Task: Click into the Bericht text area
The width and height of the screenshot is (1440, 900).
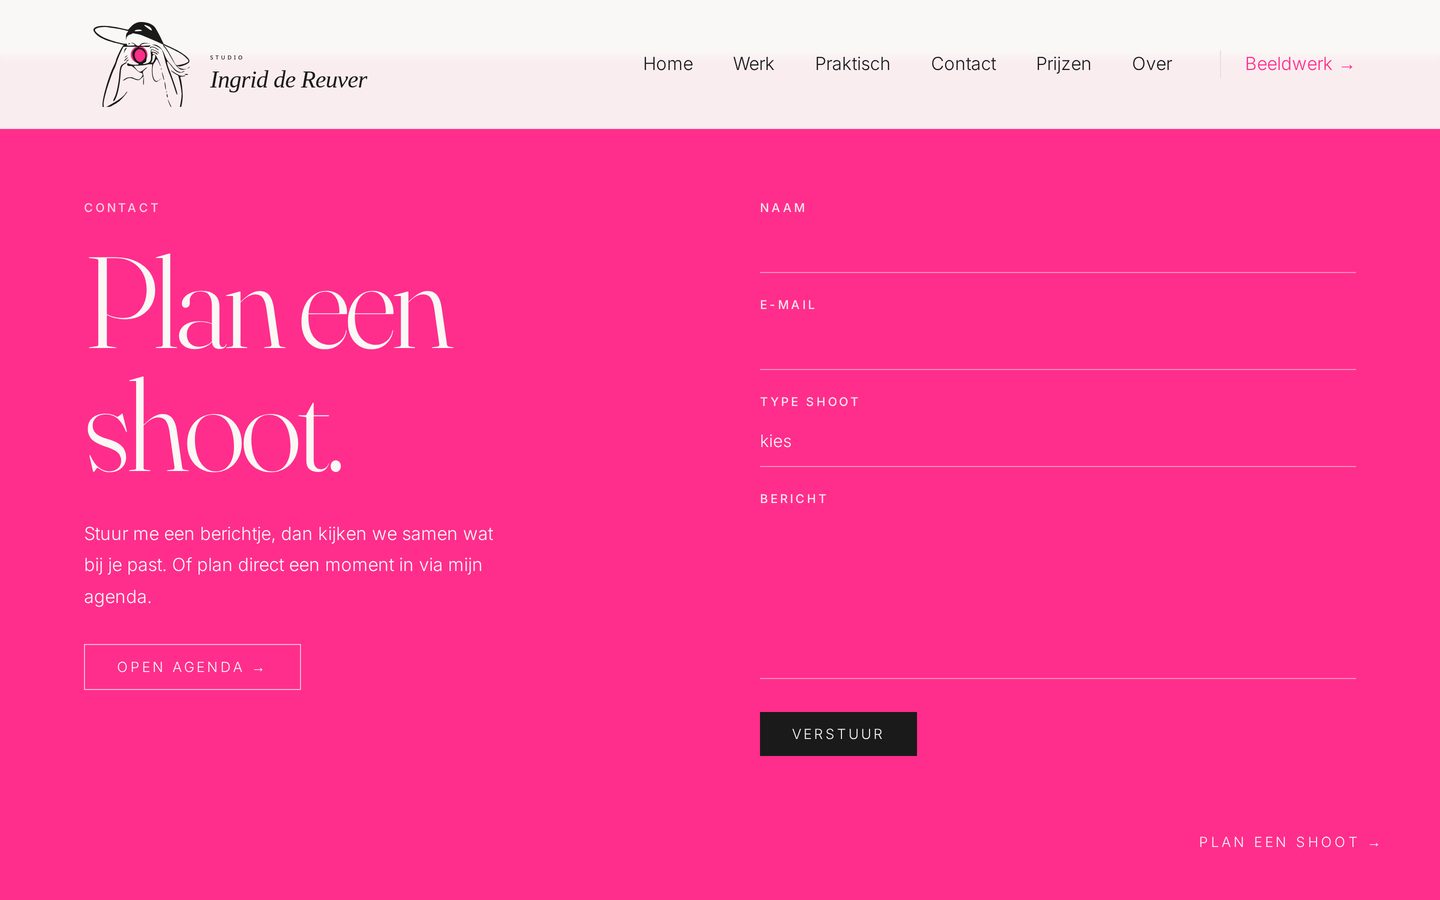Action: [x=1058, y=597]
